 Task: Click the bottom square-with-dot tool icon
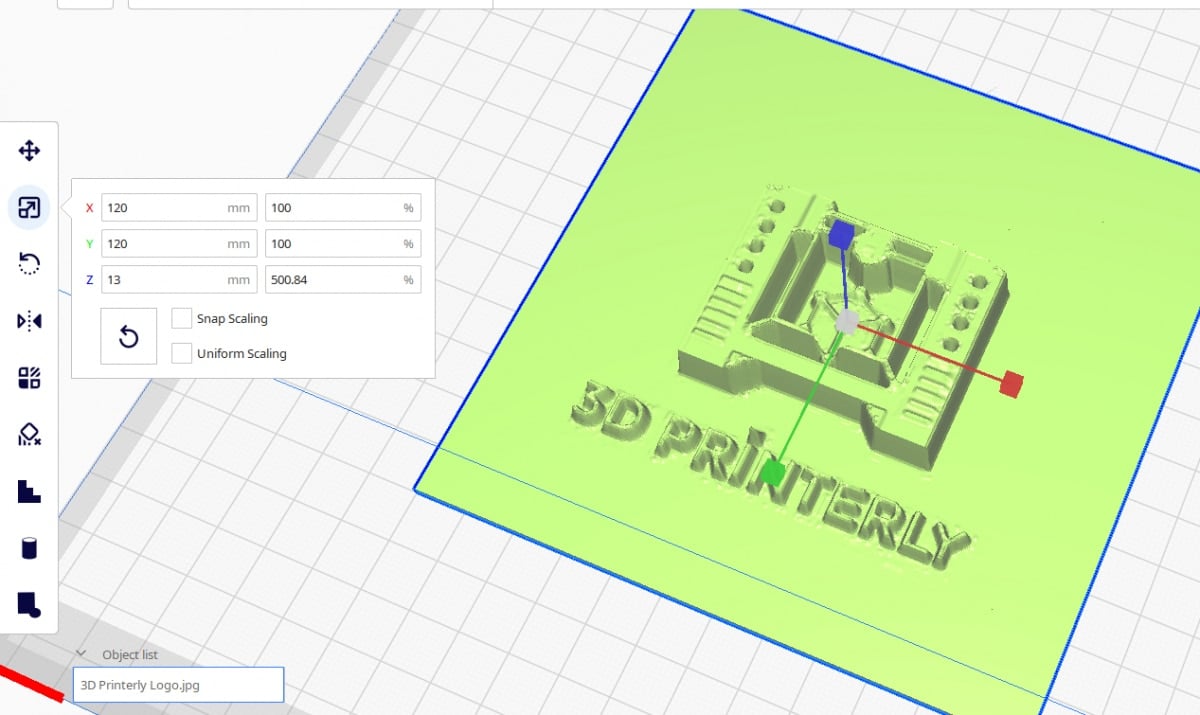(29, 604)
